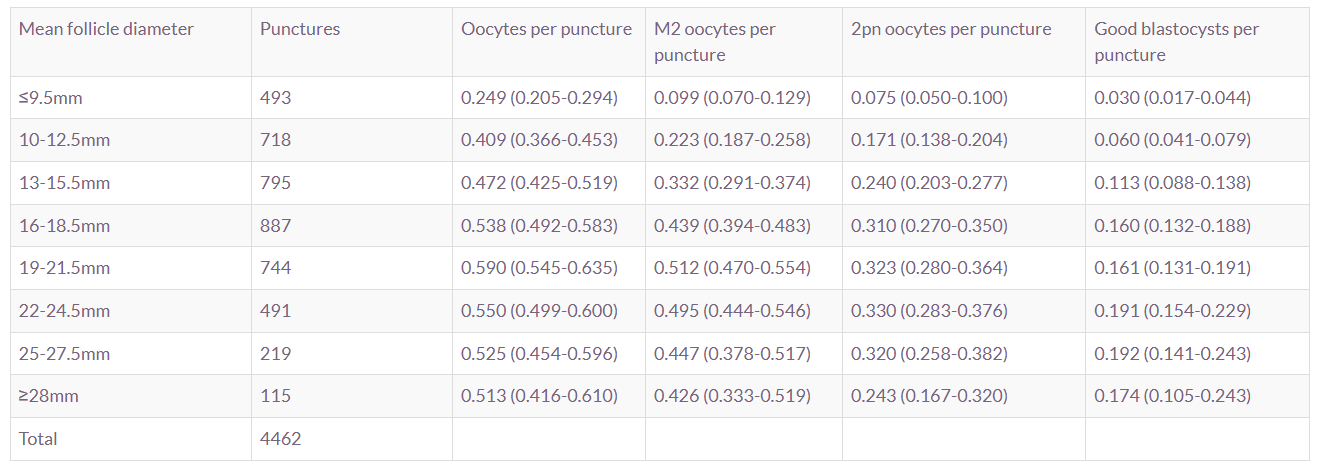Click cell '0.243 (0.167-0.320)'
The height and width of the screenshot is (471, 1318).
pos(929,396)
